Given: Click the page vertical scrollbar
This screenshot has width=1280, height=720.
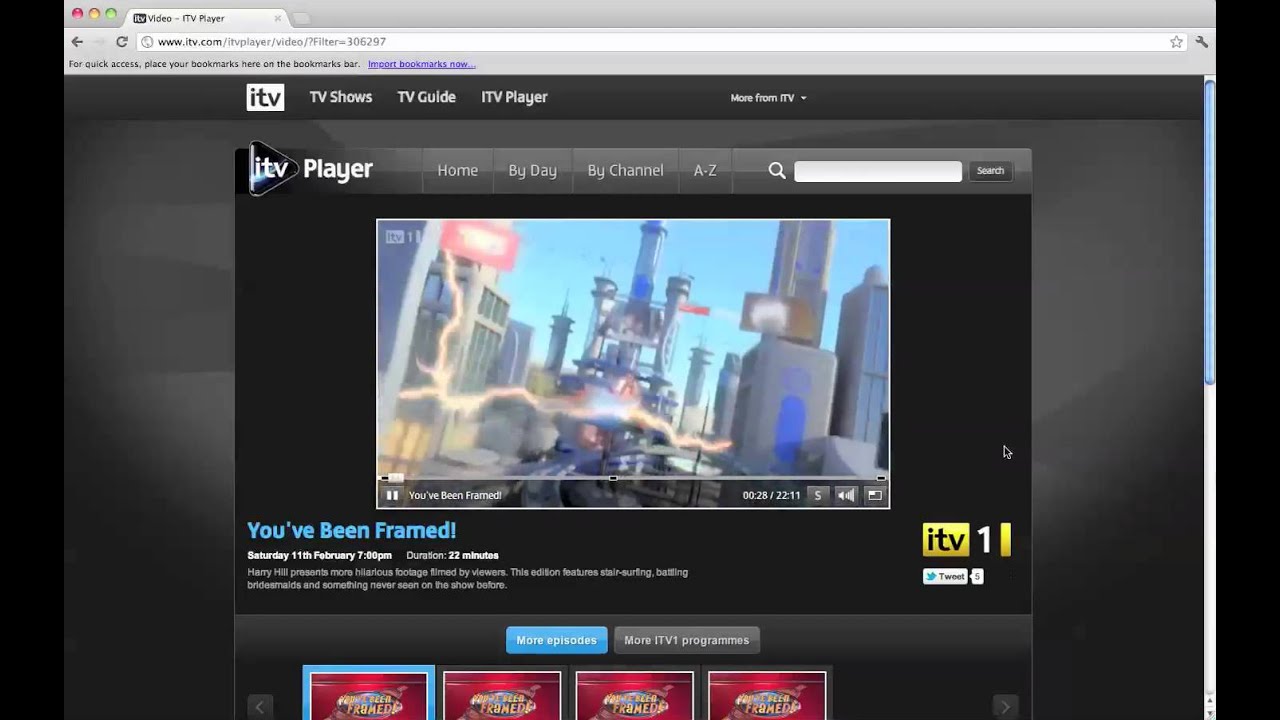Looking at the screenshot, I should click(1209, 232).
